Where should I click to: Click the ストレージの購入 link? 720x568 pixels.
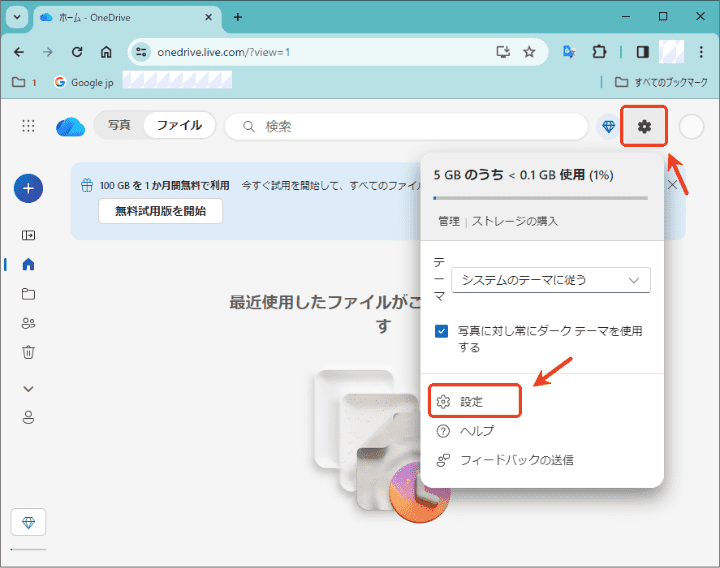(x=515, y=221)
